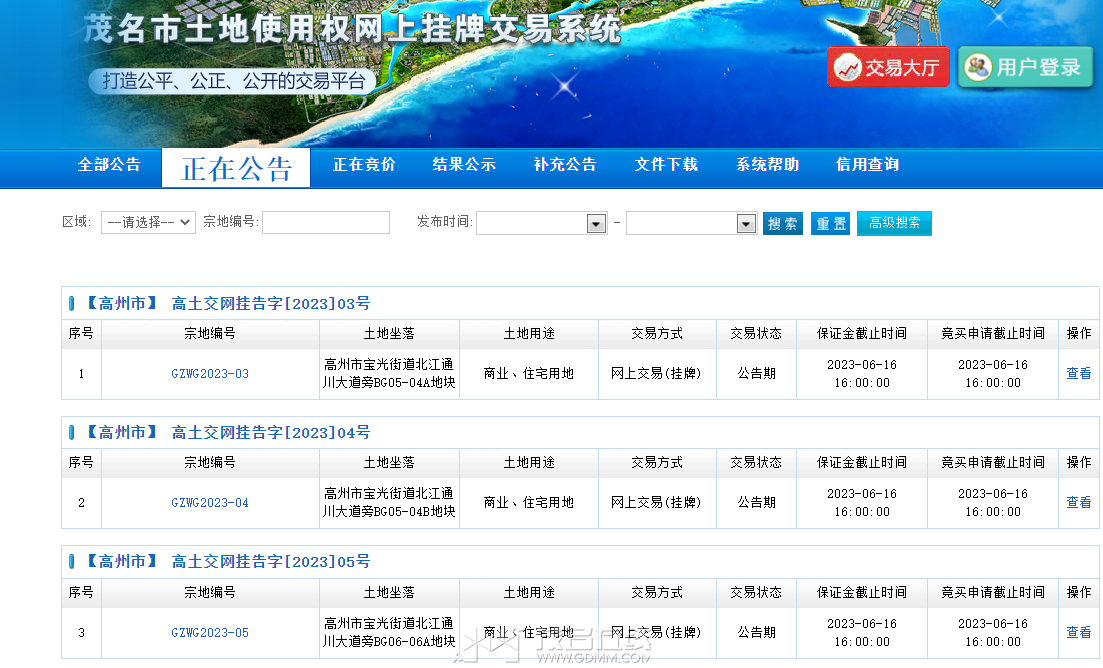Click the 用户登录 user login button
Screen dimensions: 1103x668
pos(1025,67)
